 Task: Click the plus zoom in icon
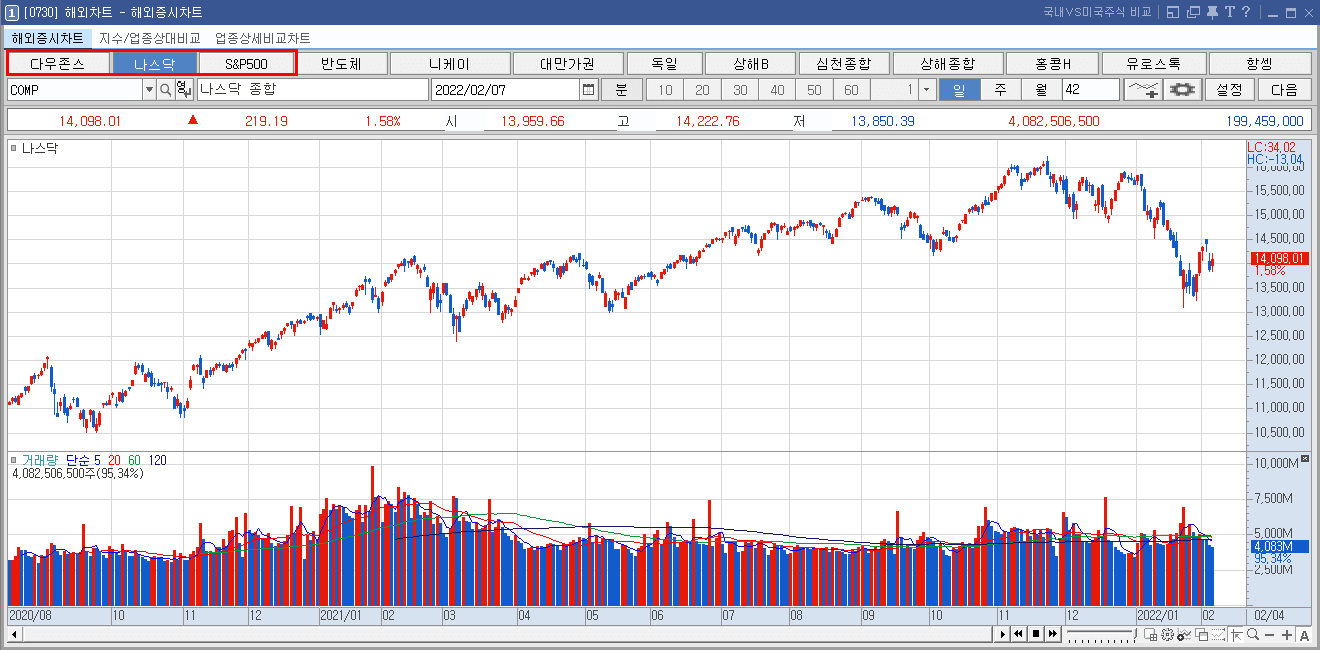(x=1287, y=635)
